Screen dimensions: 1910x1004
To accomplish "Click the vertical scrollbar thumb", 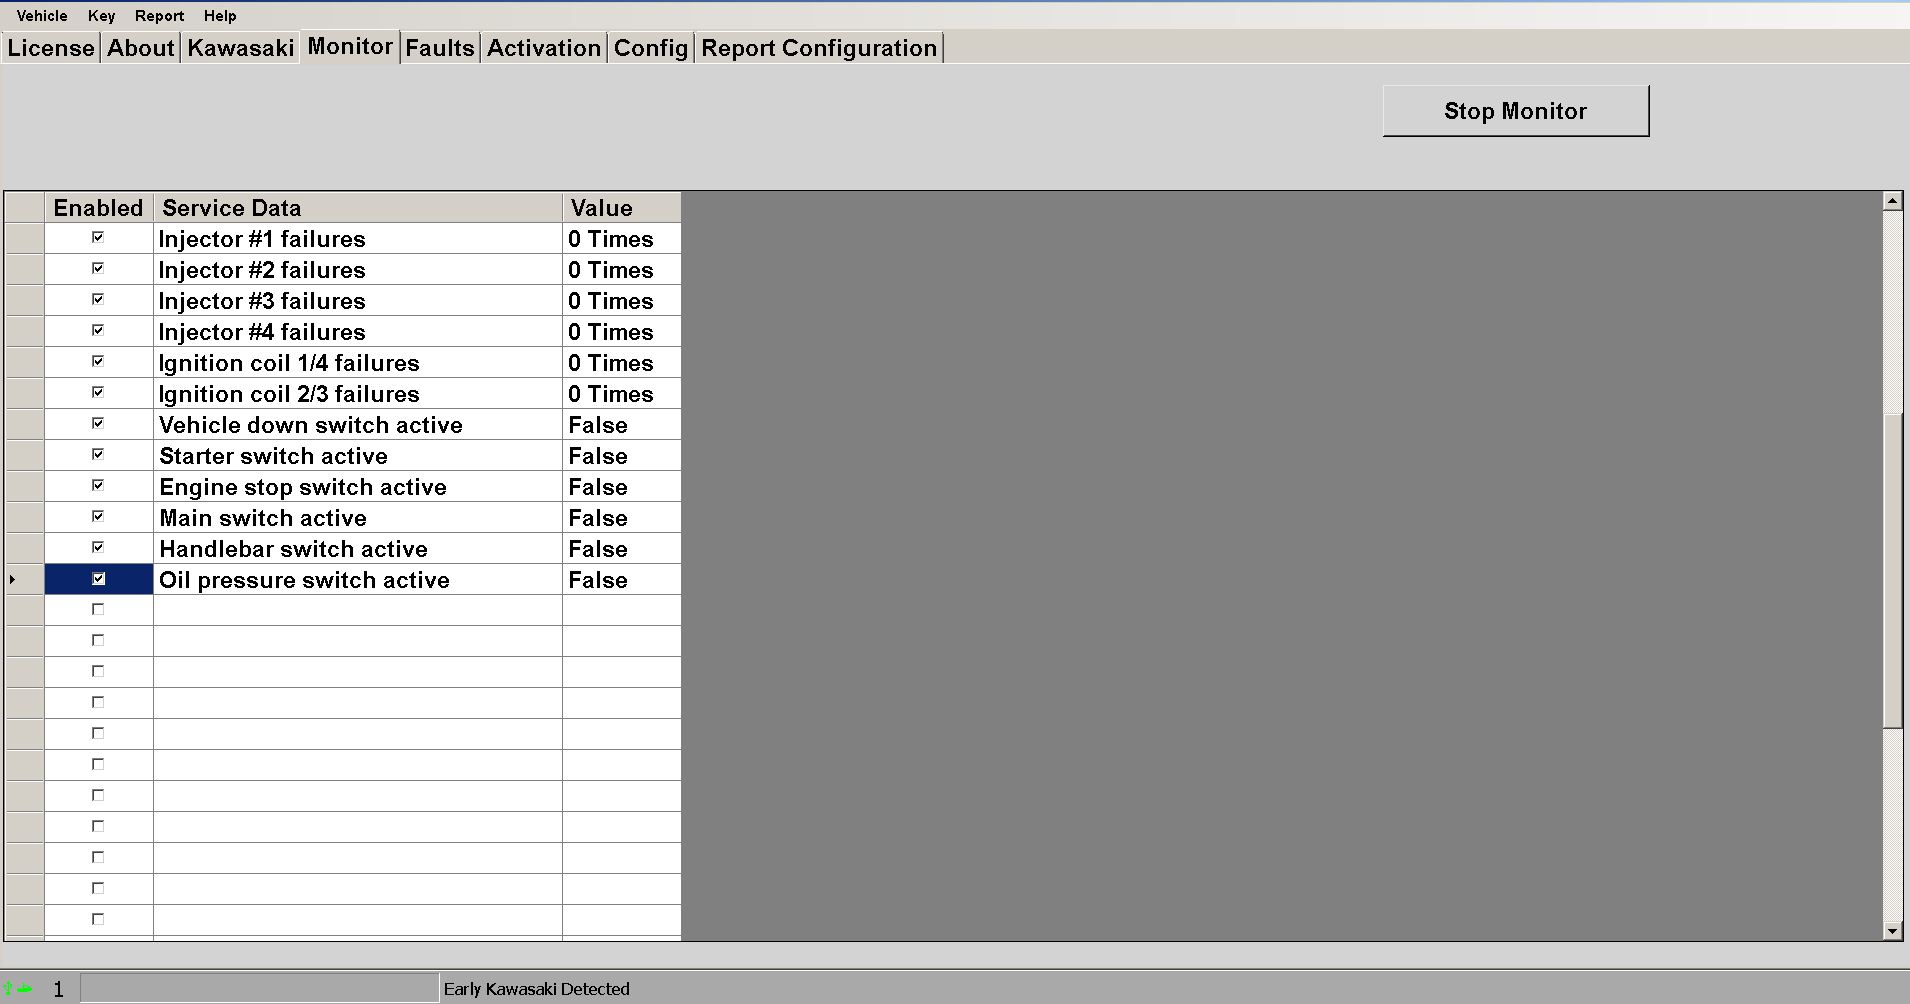I will pos(1892,570).
